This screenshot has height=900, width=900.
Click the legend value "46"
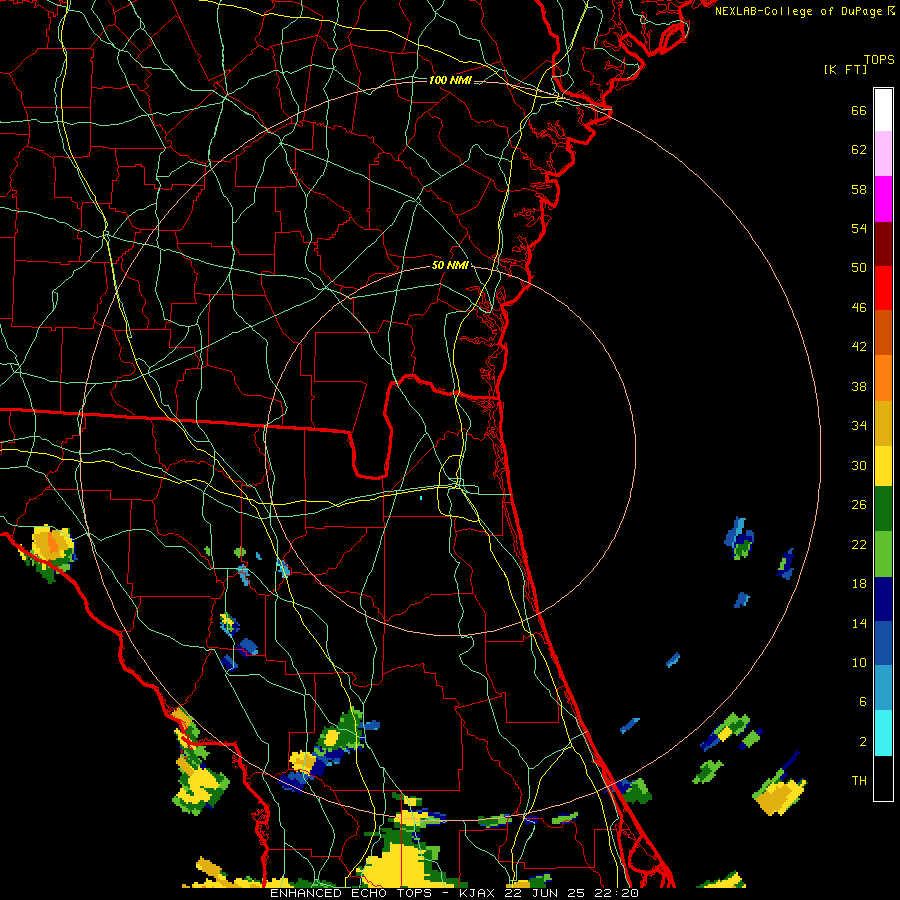859,308
